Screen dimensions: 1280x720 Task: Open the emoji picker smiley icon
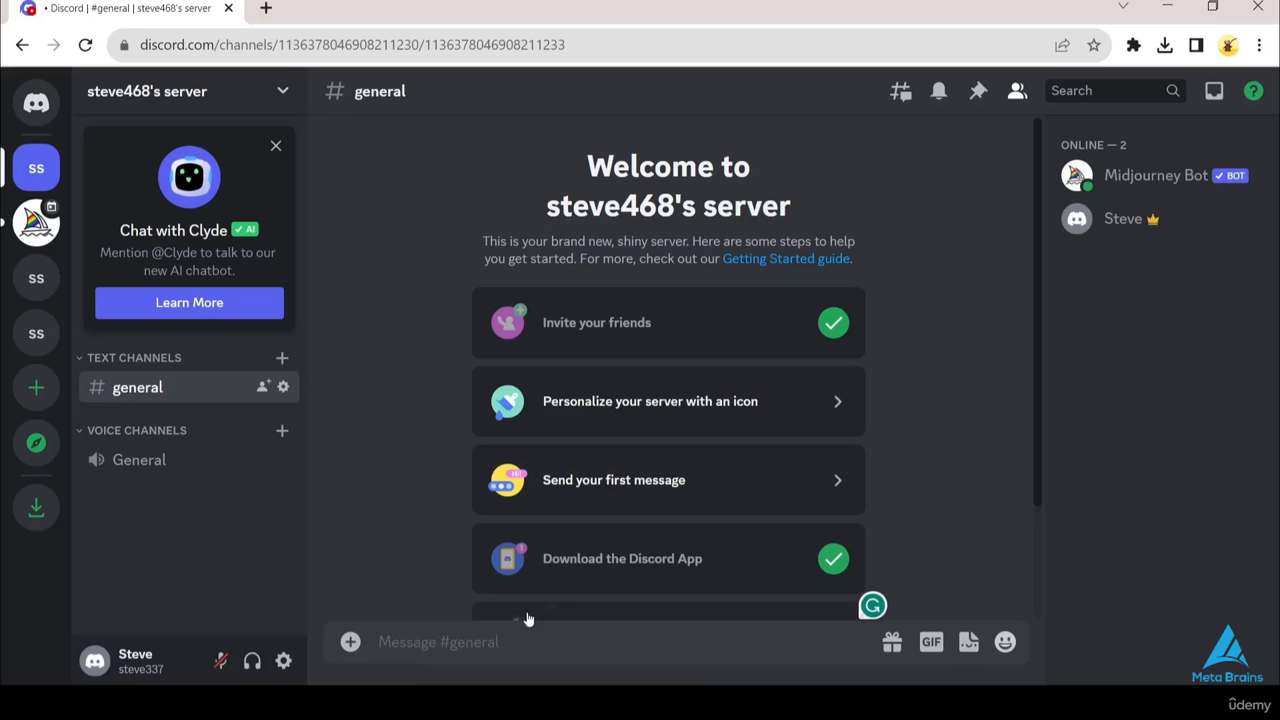click(x=1005, y=642)
